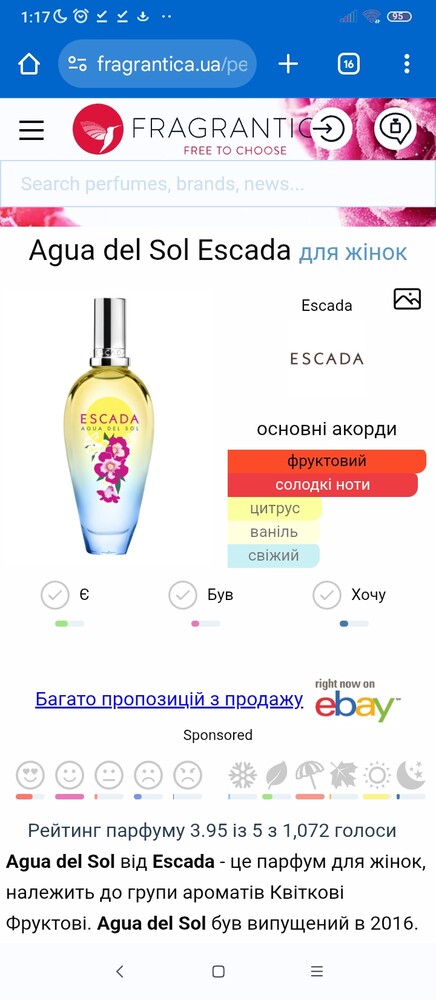This screenshot has height=1000, width=436.
Task: Check the 'Хочу' (want it) circle
Action: coord(327,596)
